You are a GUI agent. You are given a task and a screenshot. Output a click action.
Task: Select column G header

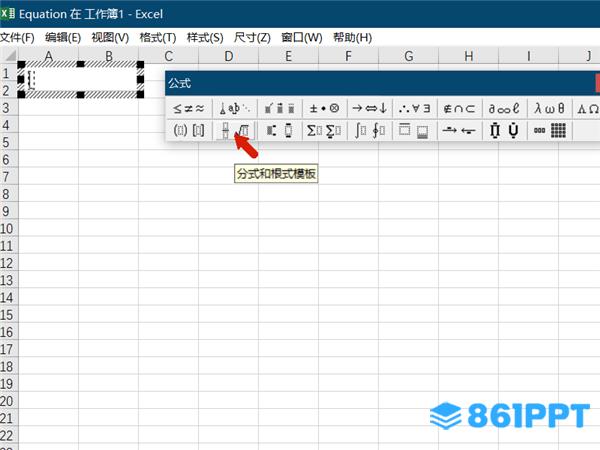click(x=408, y=56)
